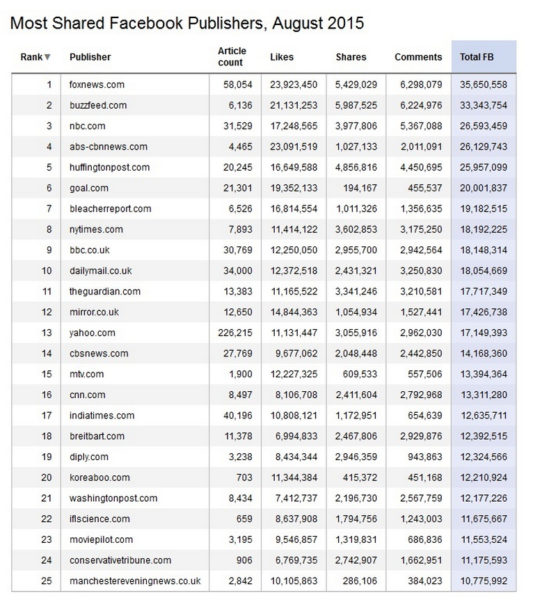Click the Total FB column header
Viewport: 533px width, 600px height.
coord(477,57)
